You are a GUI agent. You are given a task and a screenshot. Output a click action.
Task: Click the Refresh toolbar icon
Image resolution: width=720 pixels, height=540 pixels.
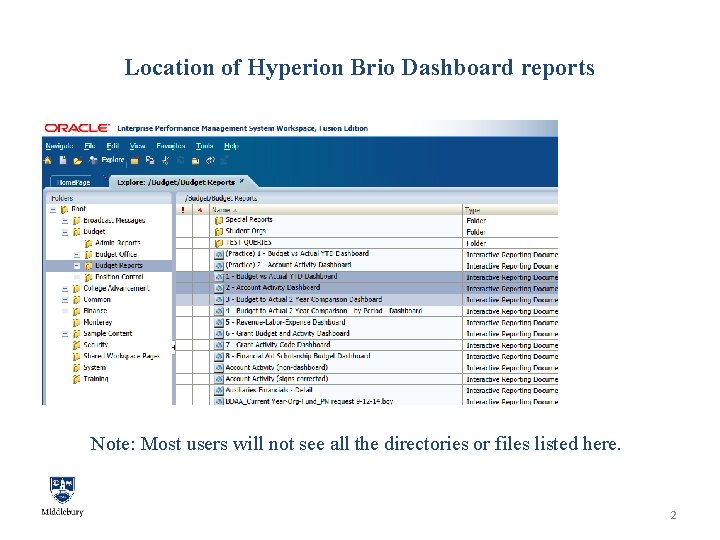coord(210,160)
